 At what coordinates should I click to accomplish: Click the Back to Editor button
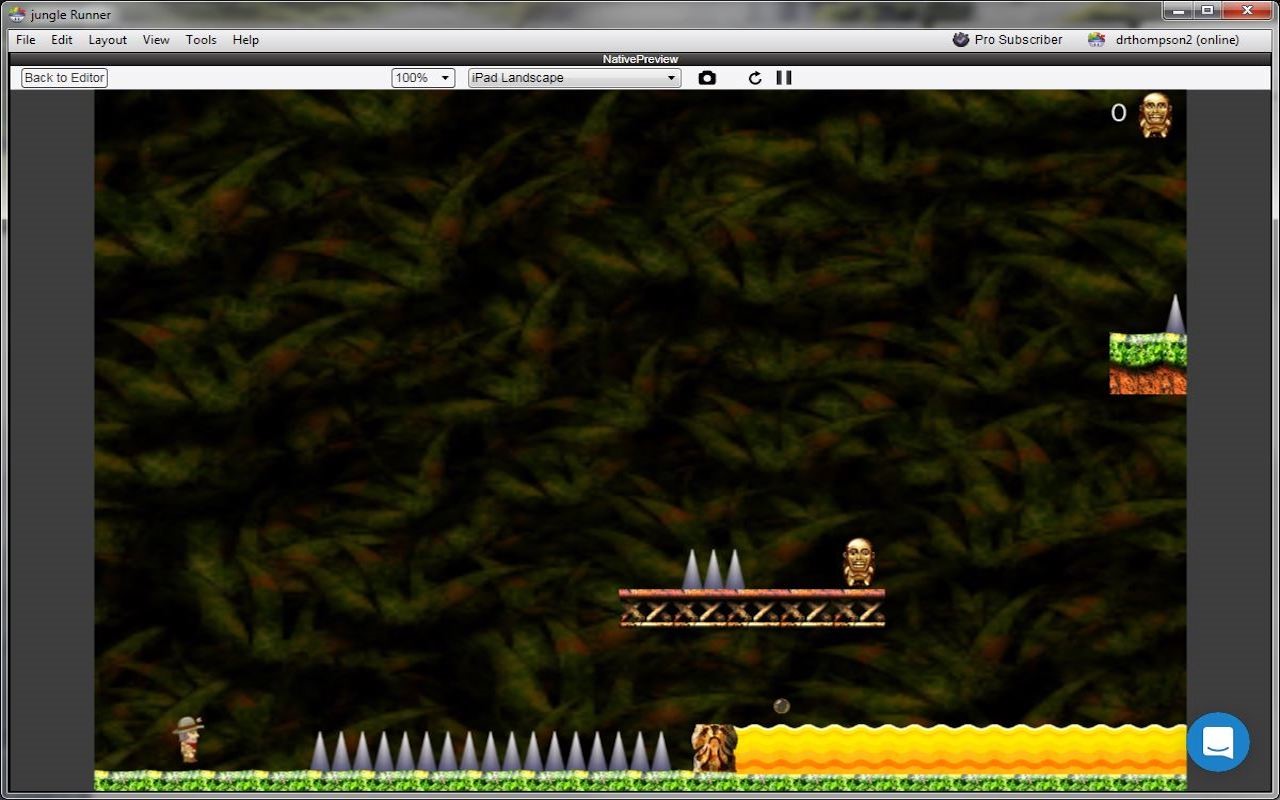(x=63, y=77)
